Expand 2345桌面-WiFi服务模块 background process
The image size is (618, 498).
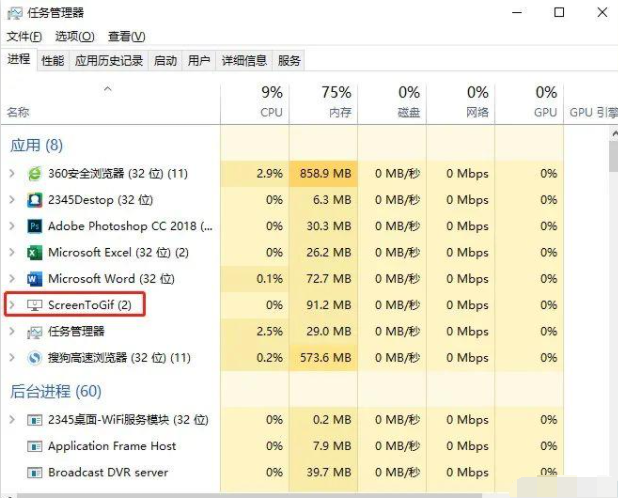[12, 420]
